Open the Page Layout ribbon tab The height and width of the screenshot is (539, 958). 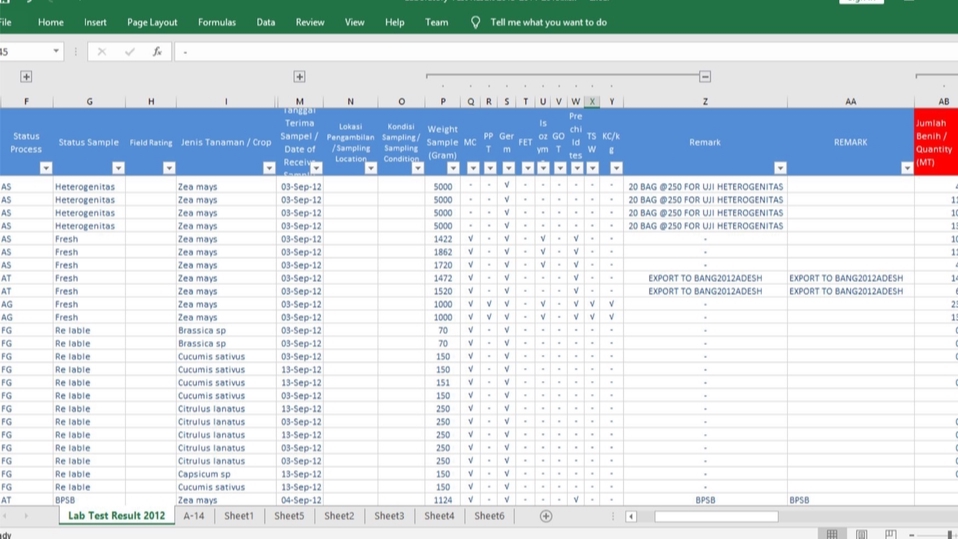152,23
